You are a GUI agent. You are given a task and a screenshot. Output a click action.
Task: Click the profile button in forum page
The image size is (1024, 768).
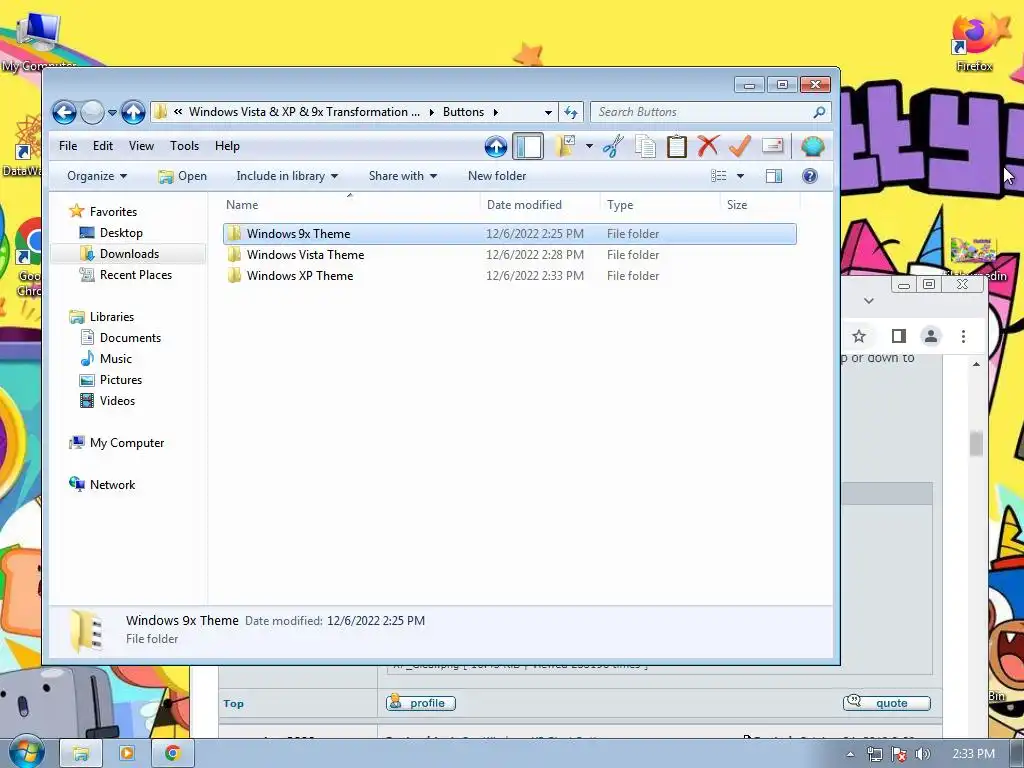coord(421,703)
